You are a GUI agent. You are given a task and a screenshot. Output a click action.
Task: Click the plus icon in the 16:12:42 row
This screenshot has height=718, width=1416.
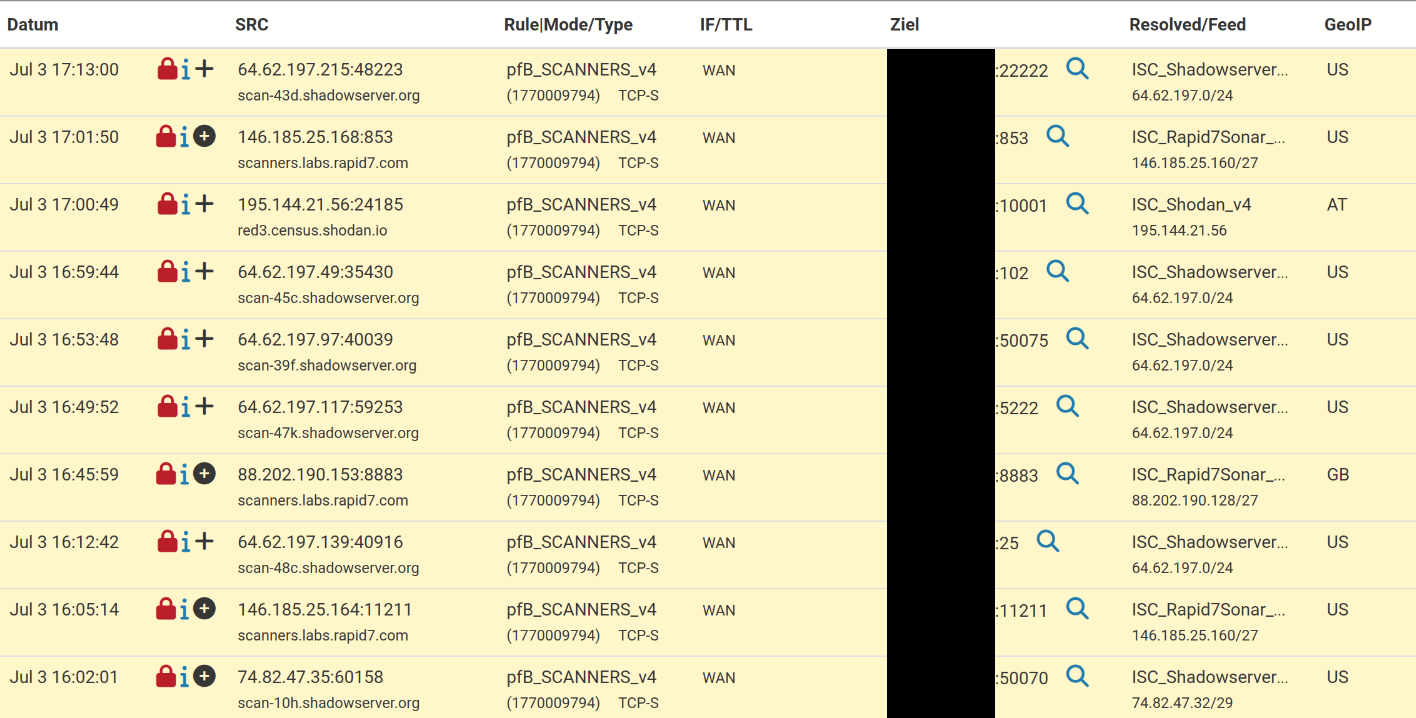click(x=204, y=542)
